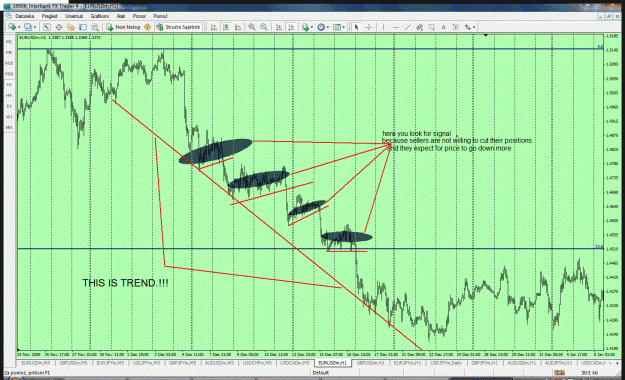Switch chart to candlesticks
Screen dimensions: 625x380
click(226, 27)
